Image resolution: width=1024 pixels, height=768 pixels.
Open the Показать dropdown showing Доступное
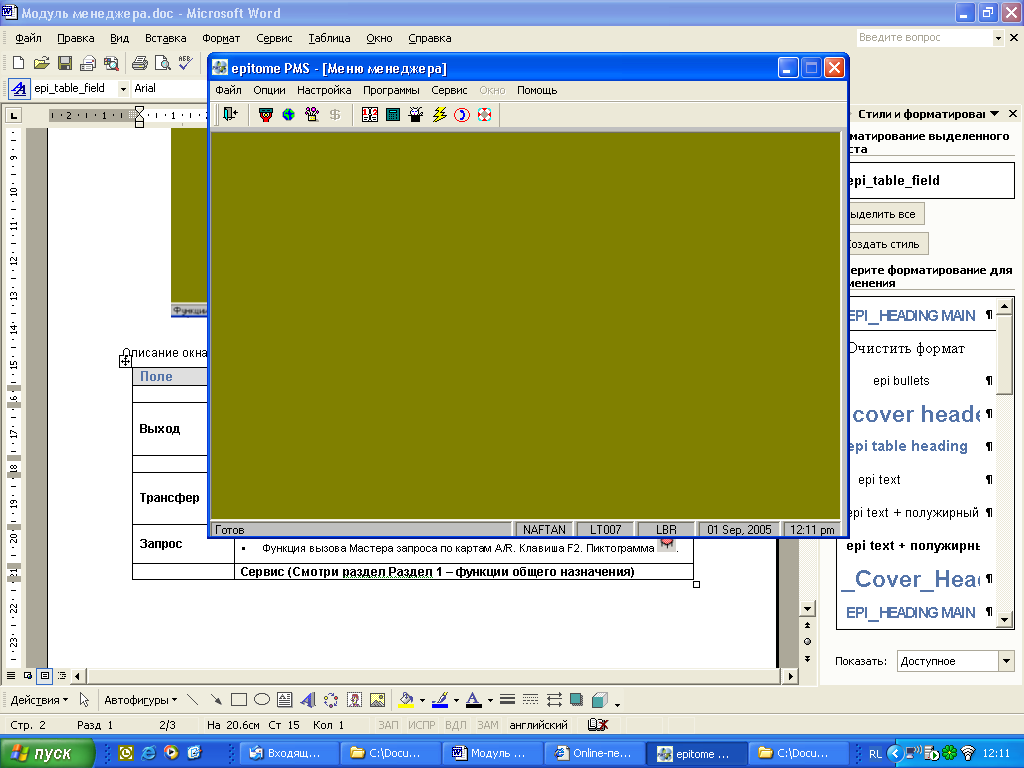(1006, 661)
